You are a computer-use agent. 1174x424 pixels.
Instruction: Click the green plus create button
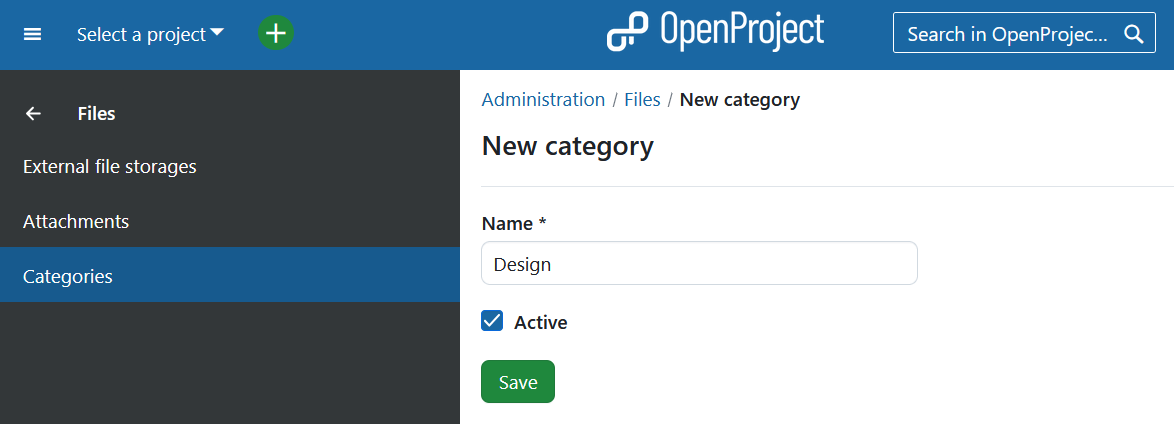pyautogui.click(x=276, y=33)
